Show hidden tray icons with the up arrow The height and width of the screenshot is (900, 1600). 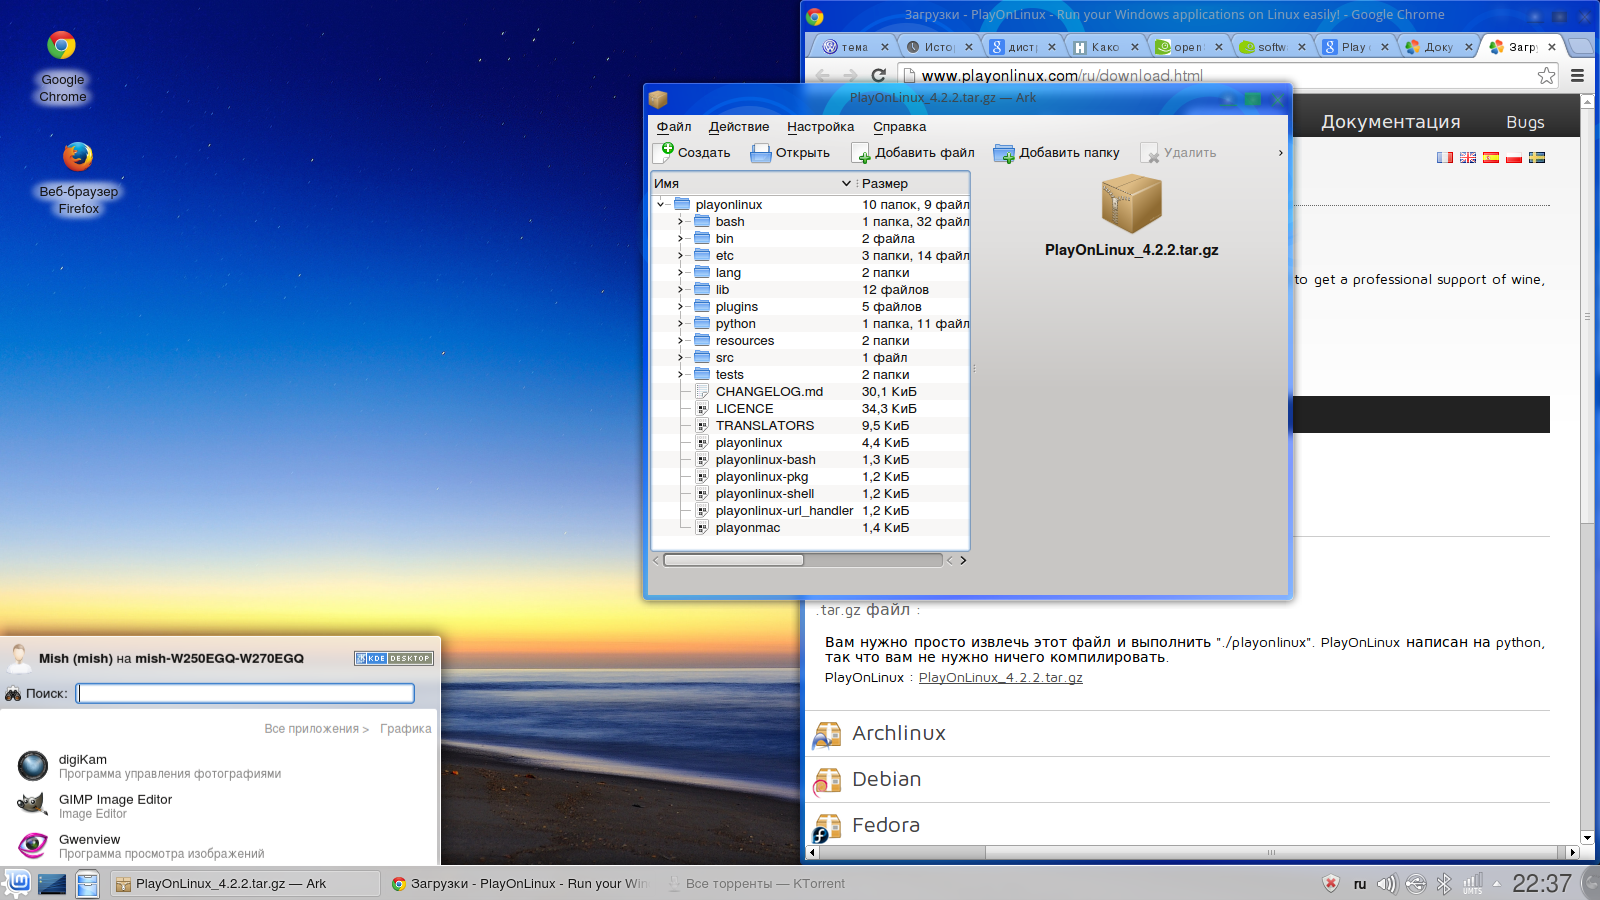coord(1497,884)
